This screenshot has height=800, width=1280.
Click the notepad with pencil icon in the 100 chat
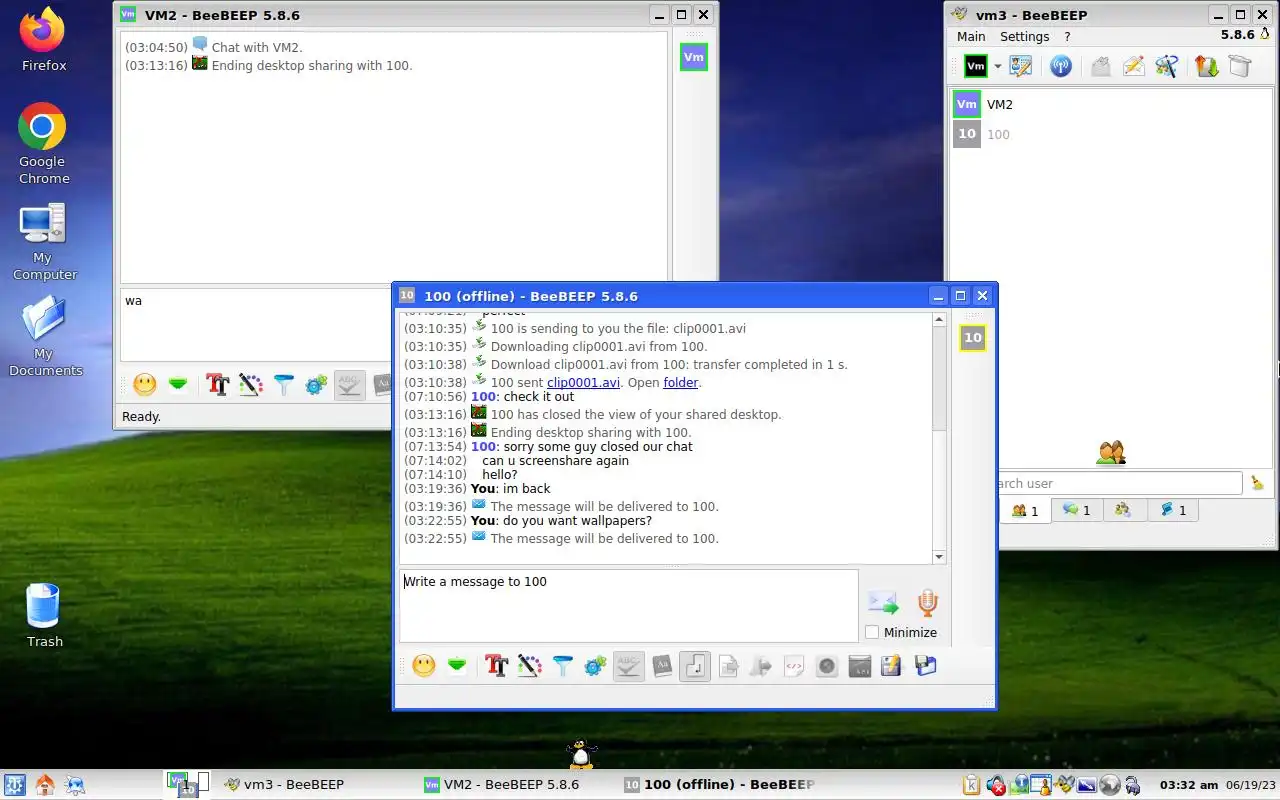click(x=892, y=666)
